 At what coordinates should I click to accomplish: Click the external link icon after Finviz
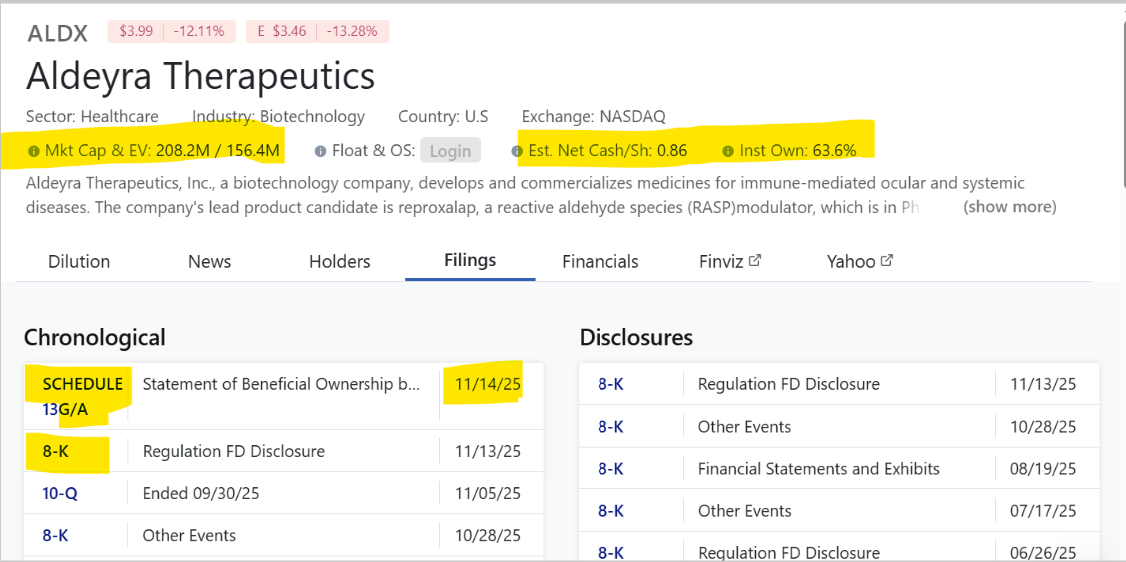(755, 260)
